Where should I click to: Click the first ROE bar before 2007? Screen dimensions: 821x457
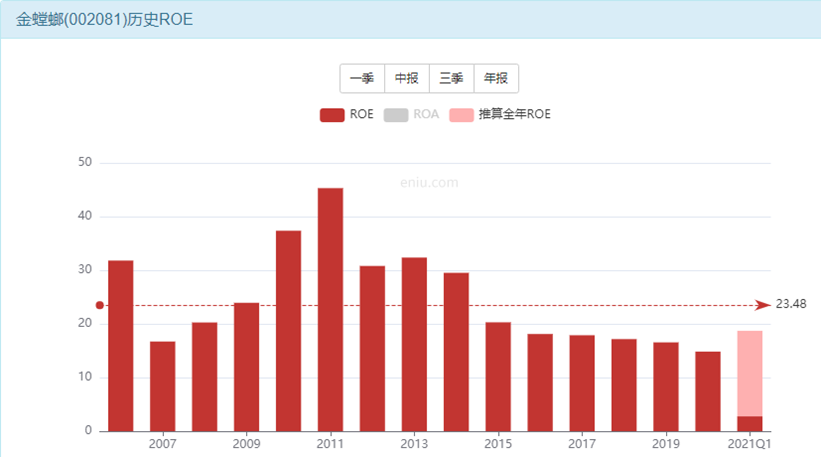[120, 346]
